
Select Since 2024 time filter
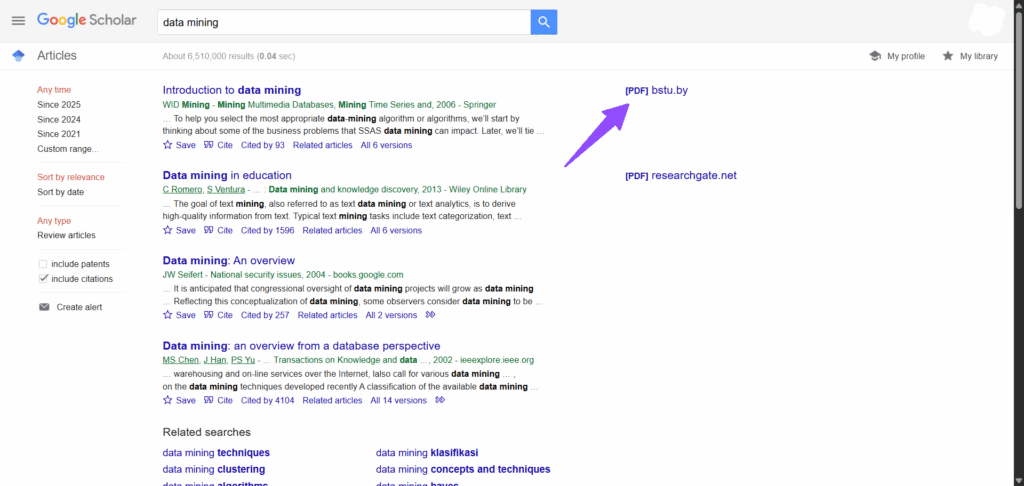[59, 119]
